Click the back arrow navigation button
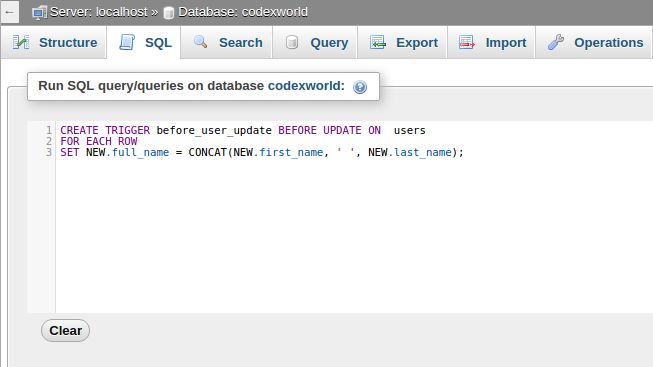Screen dimensions: 653x367 pos(10,12)
